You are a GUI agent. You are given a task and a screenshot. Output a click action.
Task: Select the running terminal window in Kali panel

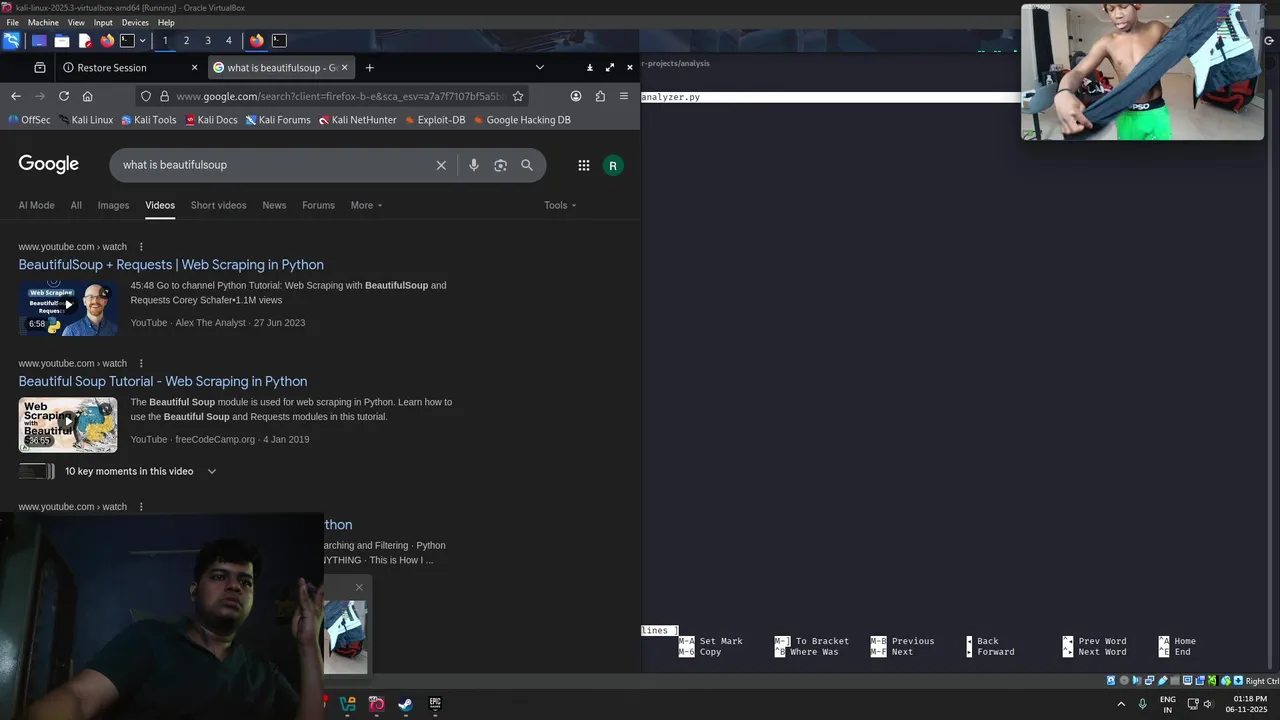pyautogui.click(x=279, y=41)
